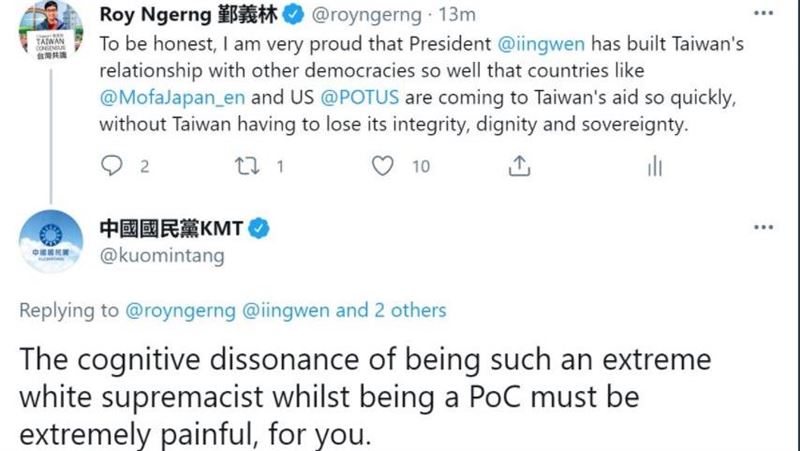
Task: View tweet analytics bar chart icon
Action: (655, 166)
